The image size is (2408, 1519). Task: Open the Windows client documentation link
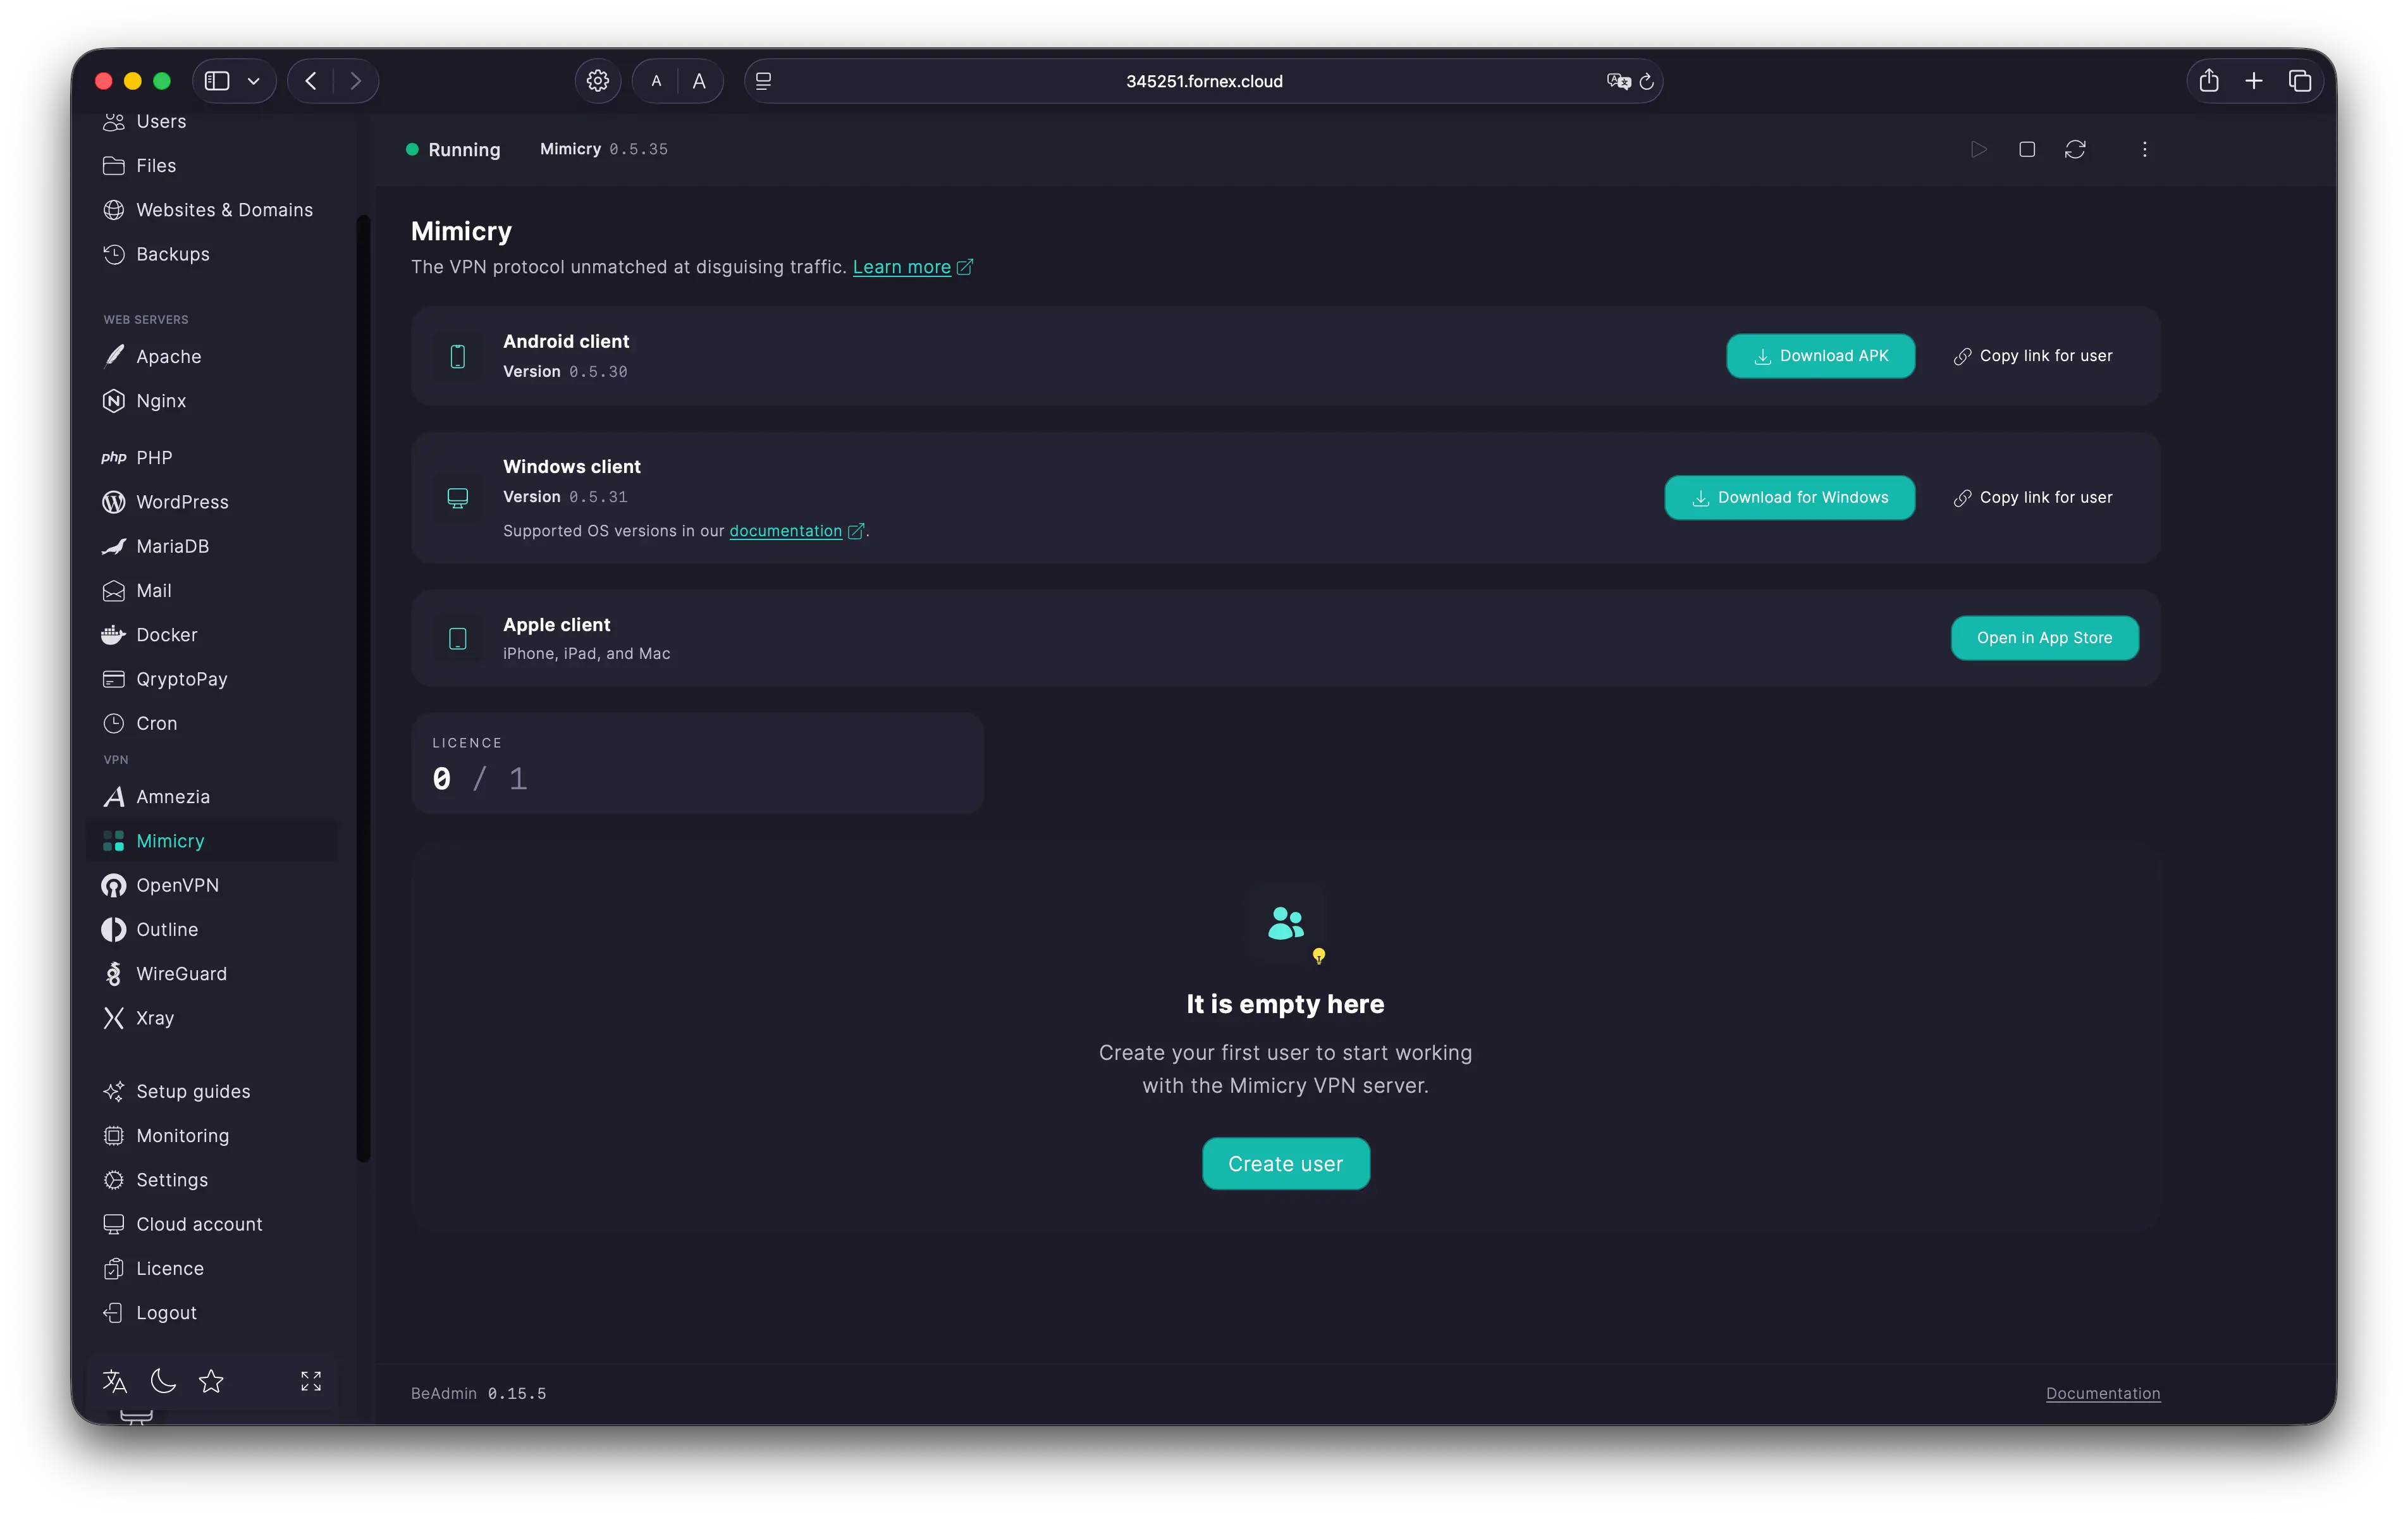coord(785,531)
